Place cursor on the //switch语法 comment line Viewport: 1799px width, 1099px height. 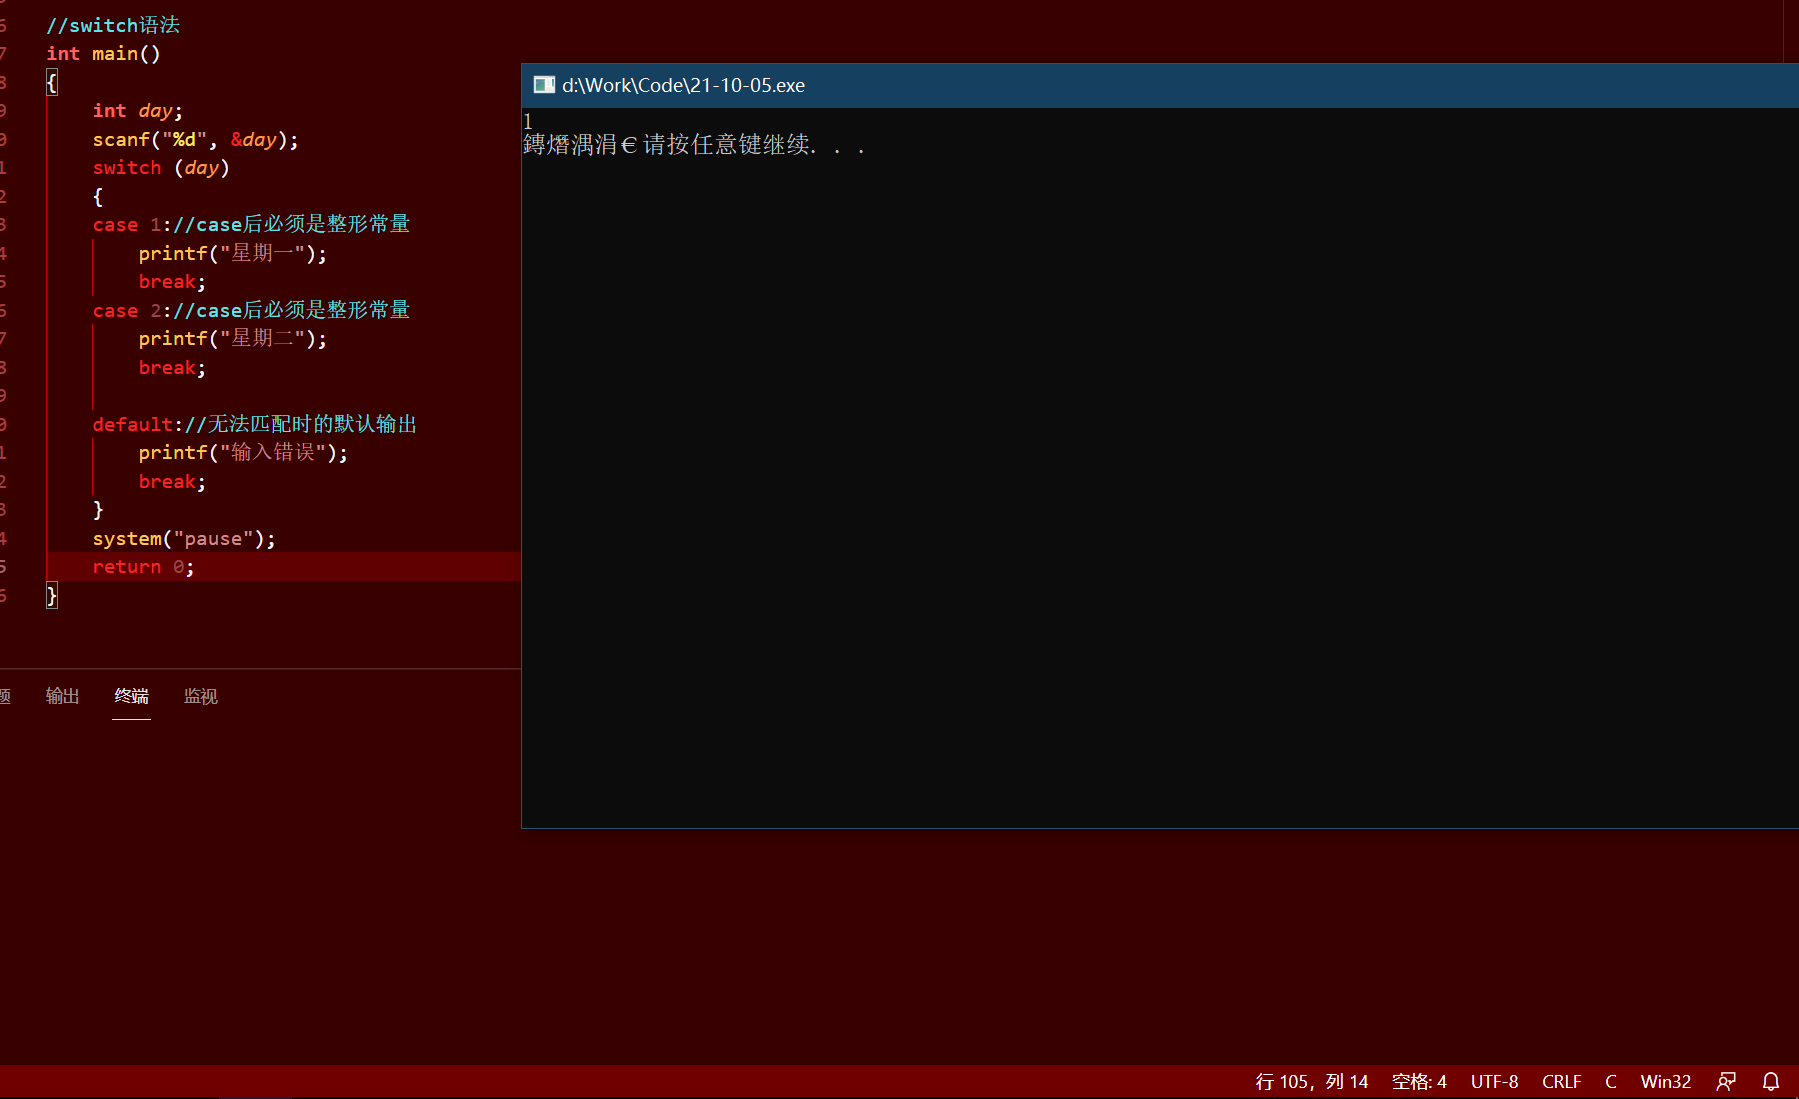tap(113, 25)
